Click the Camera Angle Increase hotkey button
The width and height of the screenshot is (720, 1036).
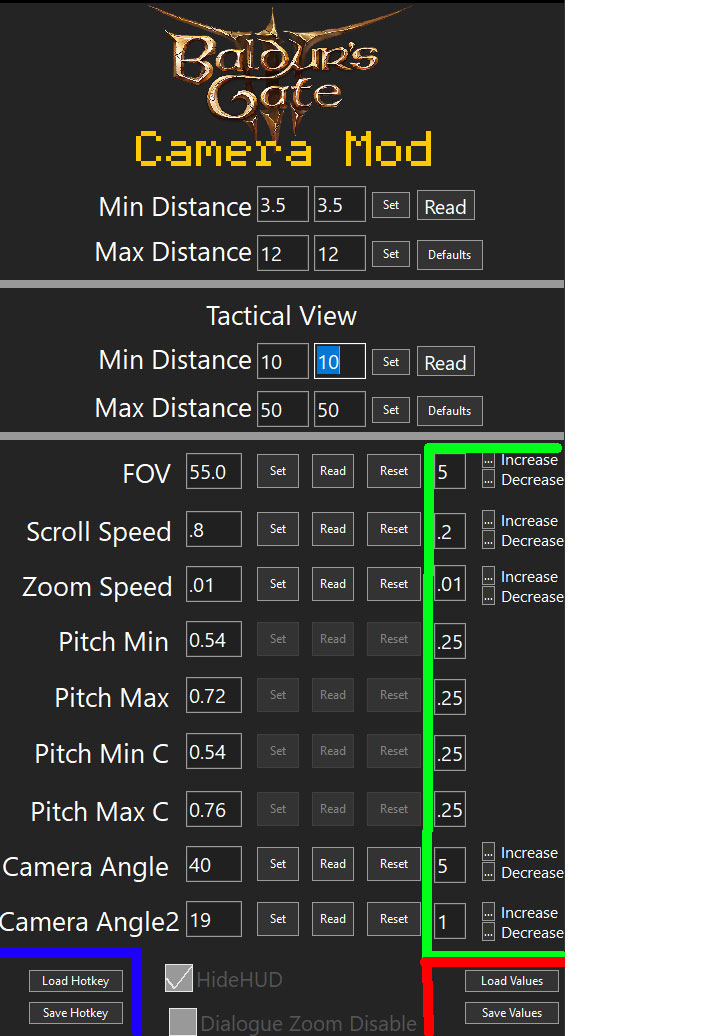[488, 853]
